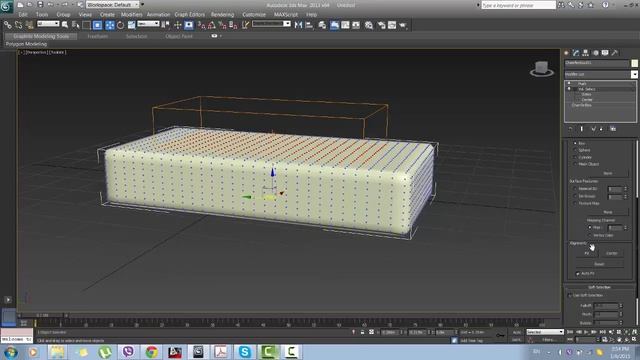Click the Align tool icon
This screenshot has width=640, height=360.
point(309,25)
